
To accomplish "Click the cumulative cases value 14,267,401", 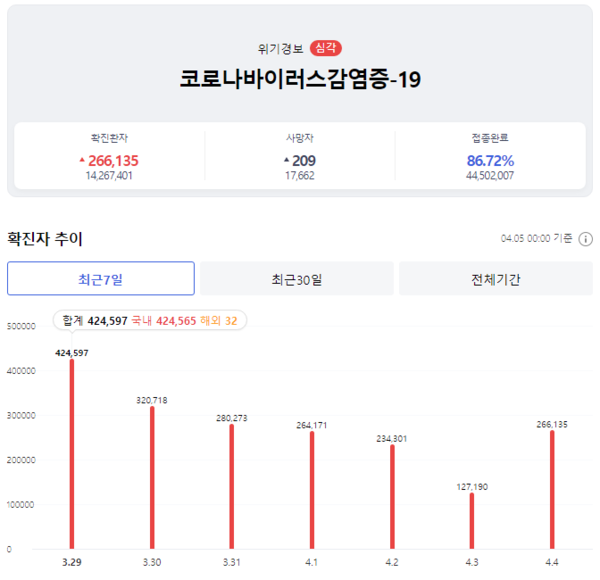I will pos(109,176).
